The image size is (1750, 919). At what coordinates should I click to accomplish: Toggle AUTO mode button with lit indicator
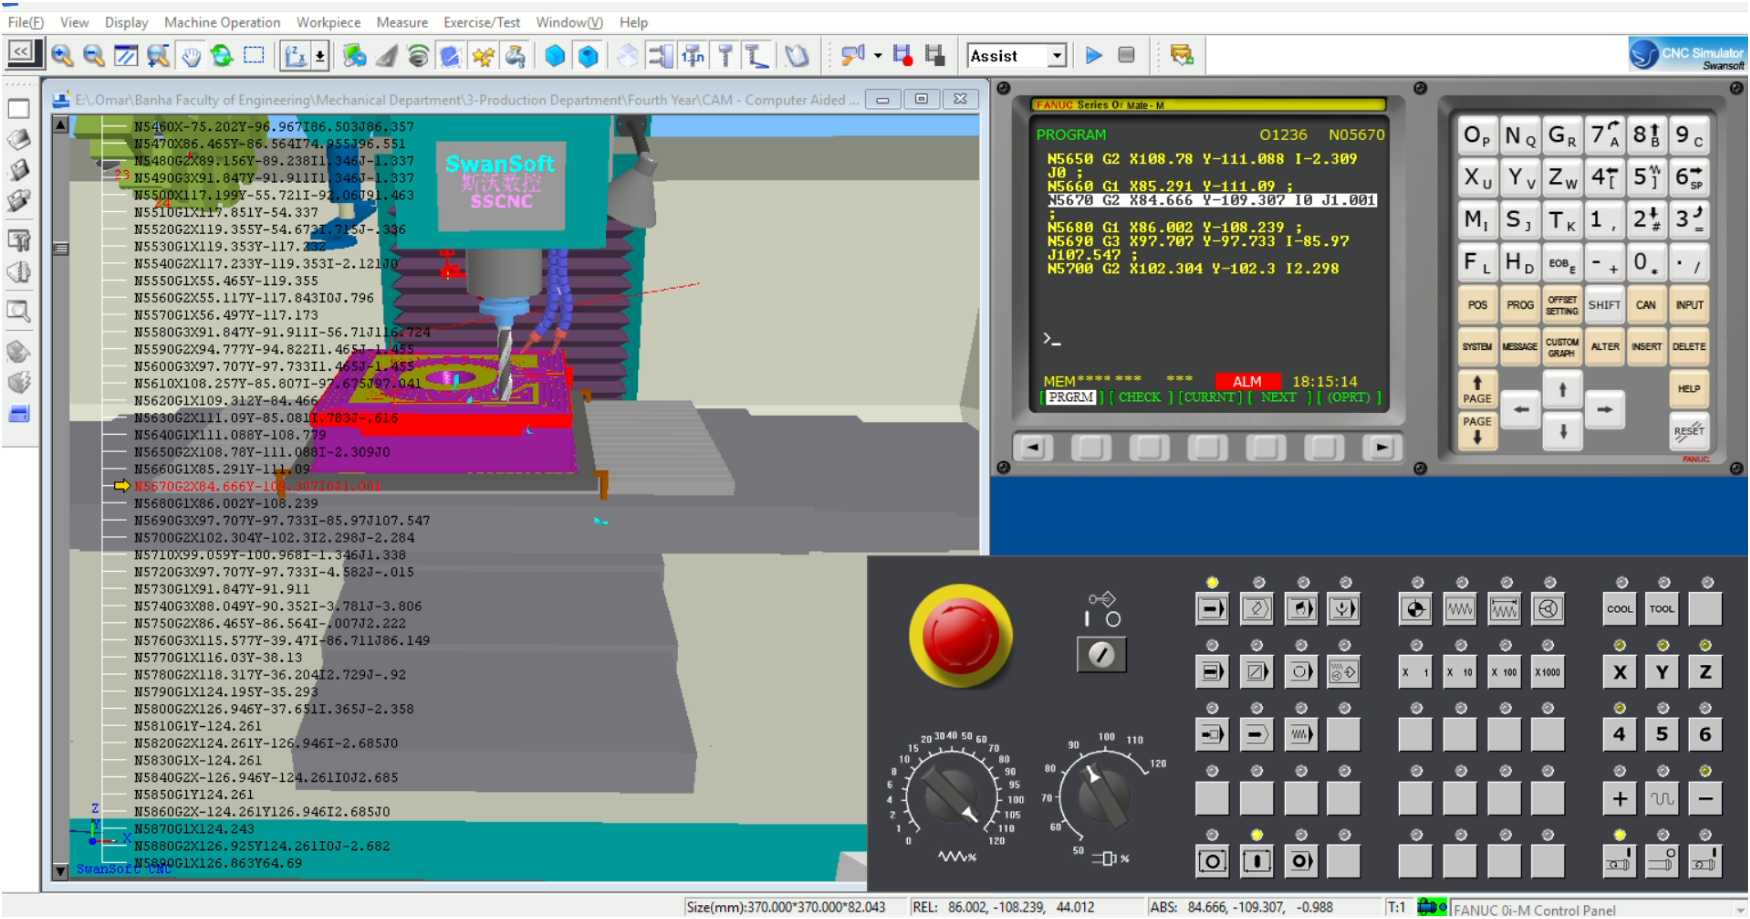click(x=1212, y=609)
